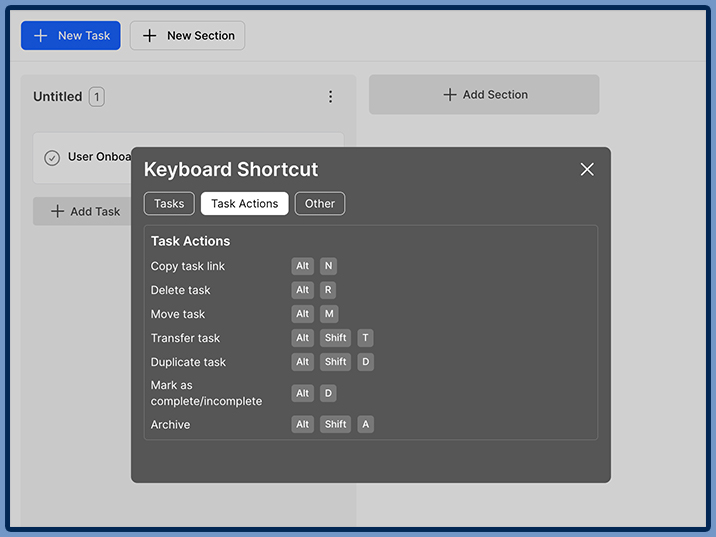Screen dimensions: 716x537
Task: Select the Task Actions tab
Action: (244, 204)
